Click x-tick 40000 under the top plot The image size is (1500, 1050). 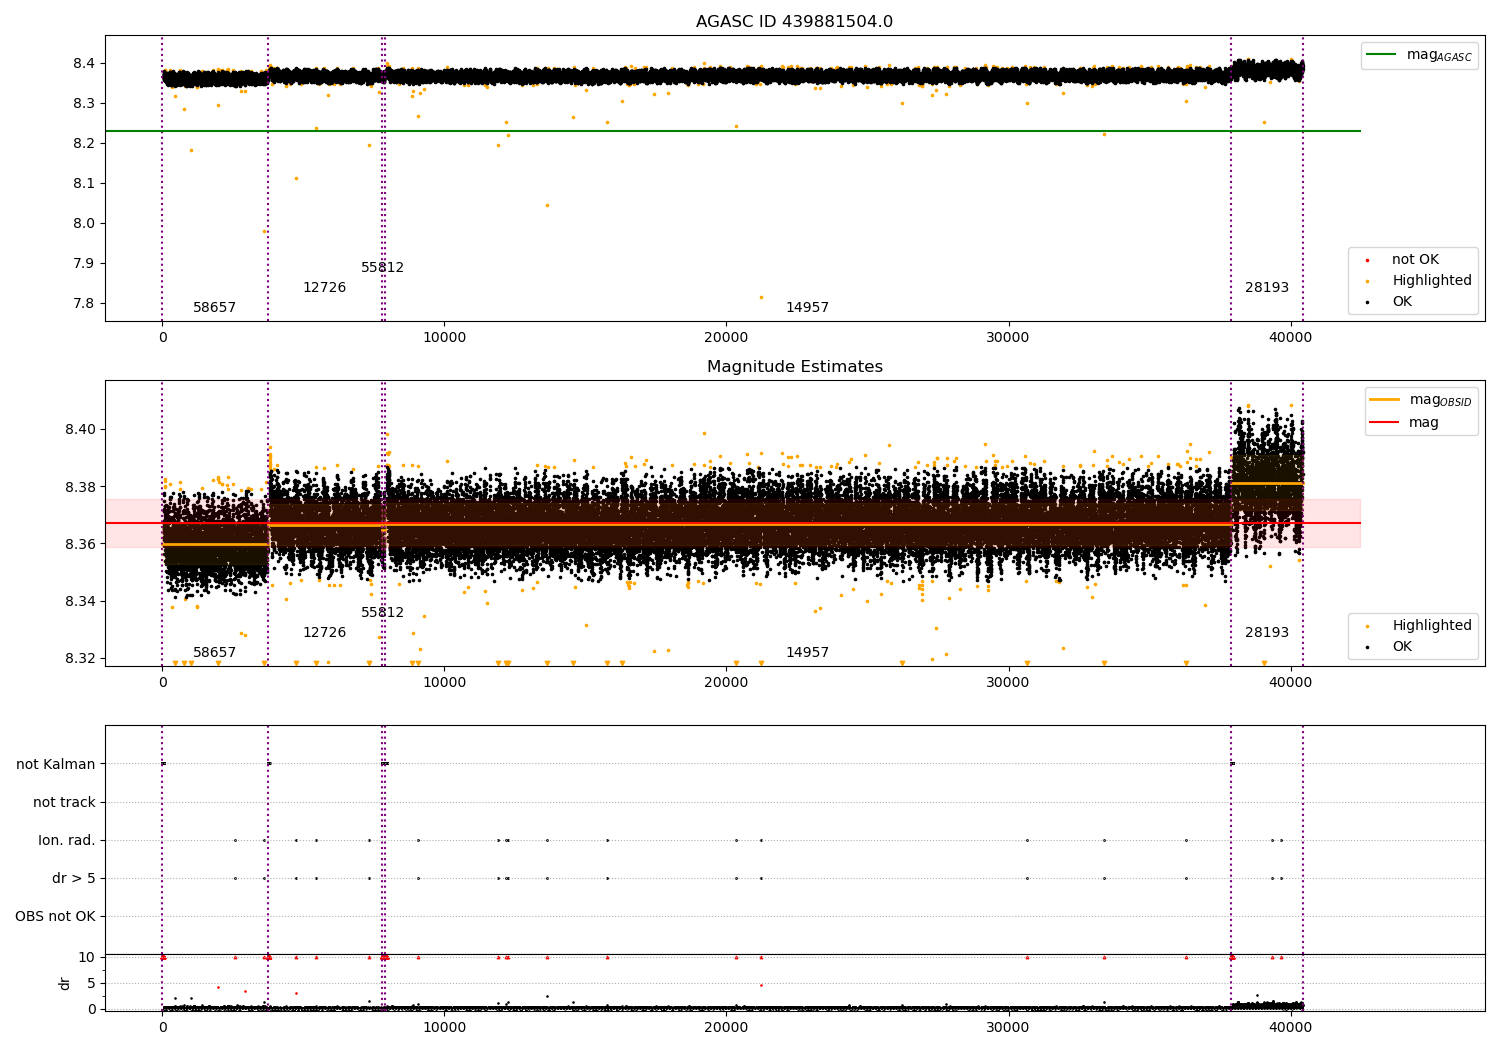pos(1290,337)
